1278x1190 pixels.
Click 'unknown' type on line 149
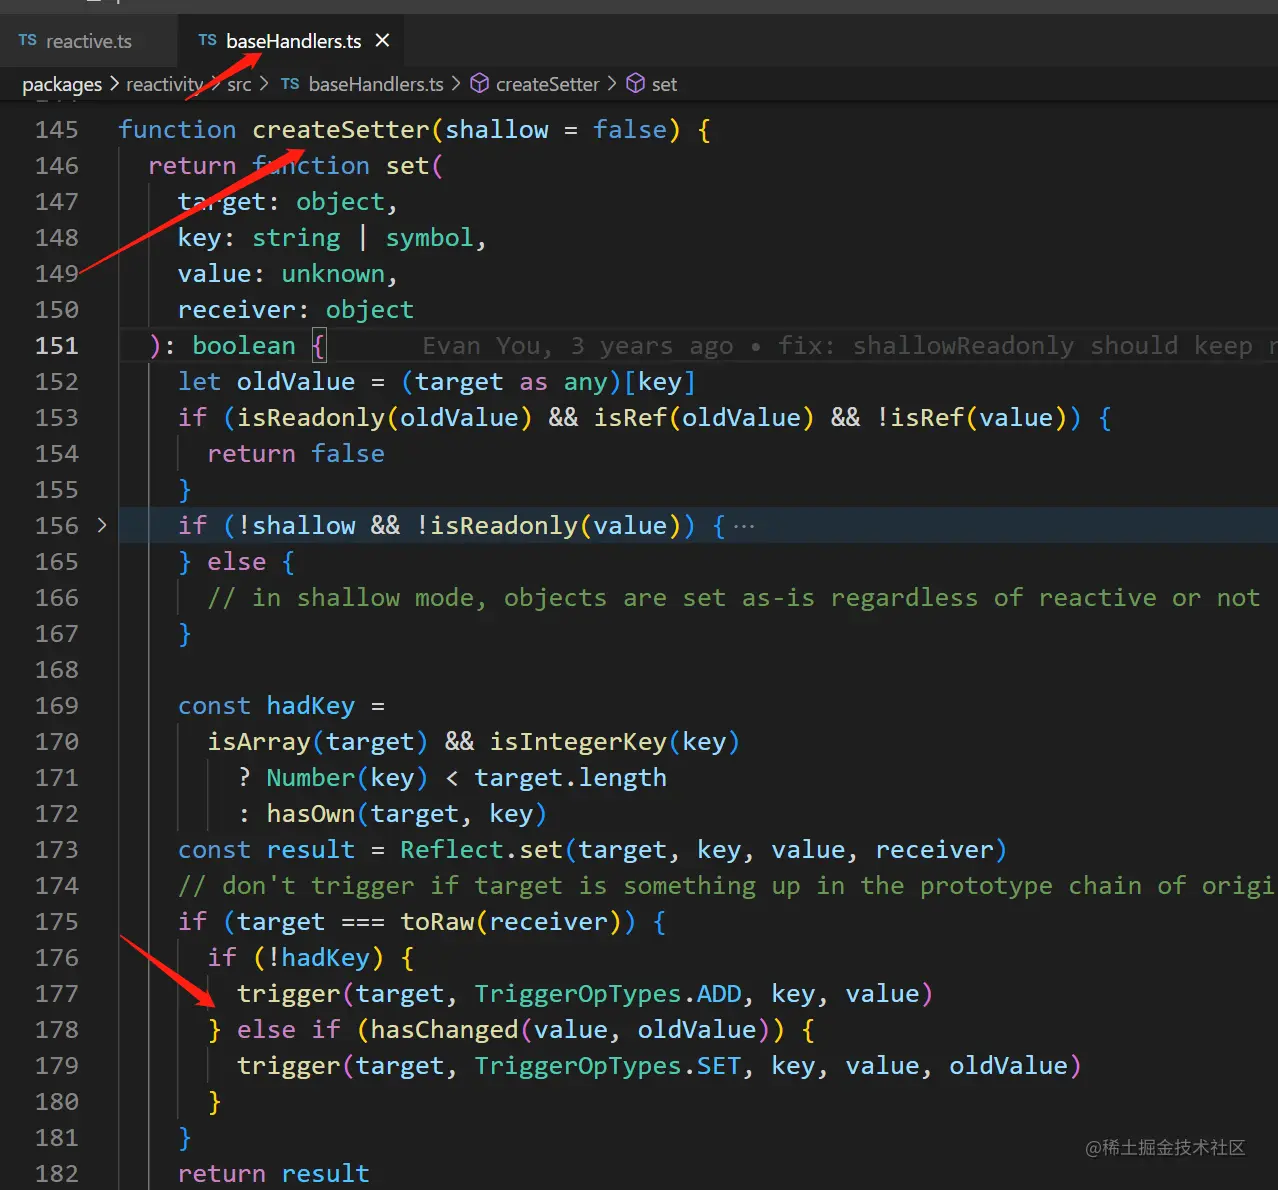click(x=333, y=274)
